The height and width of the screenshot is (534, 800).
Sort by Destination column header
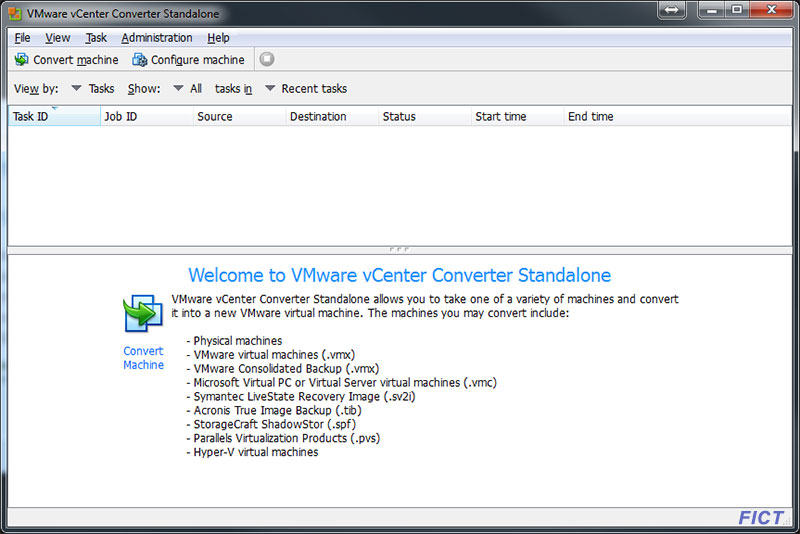tap(333, 116)
